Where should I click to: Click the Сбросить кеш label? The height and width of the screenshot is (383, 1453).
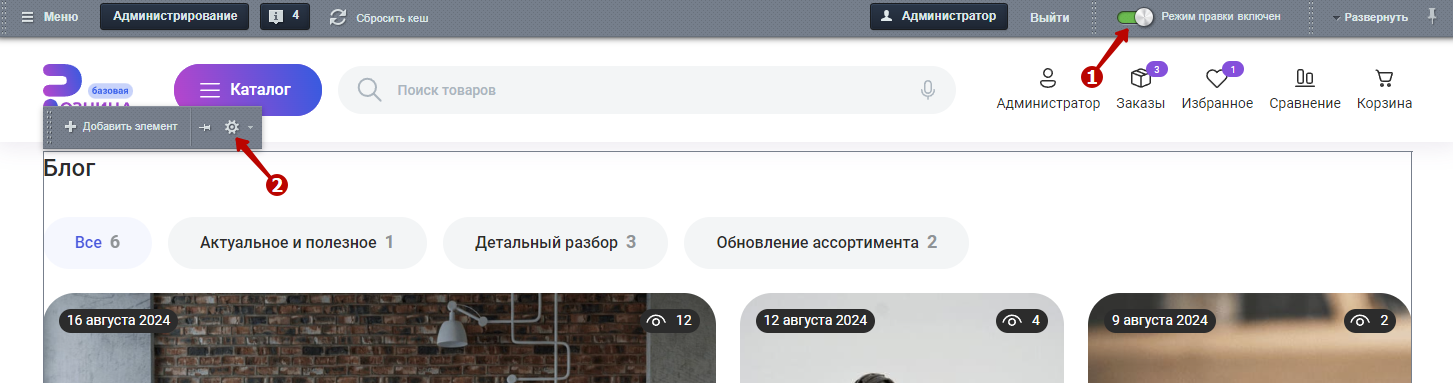click(x=392, y=18)
